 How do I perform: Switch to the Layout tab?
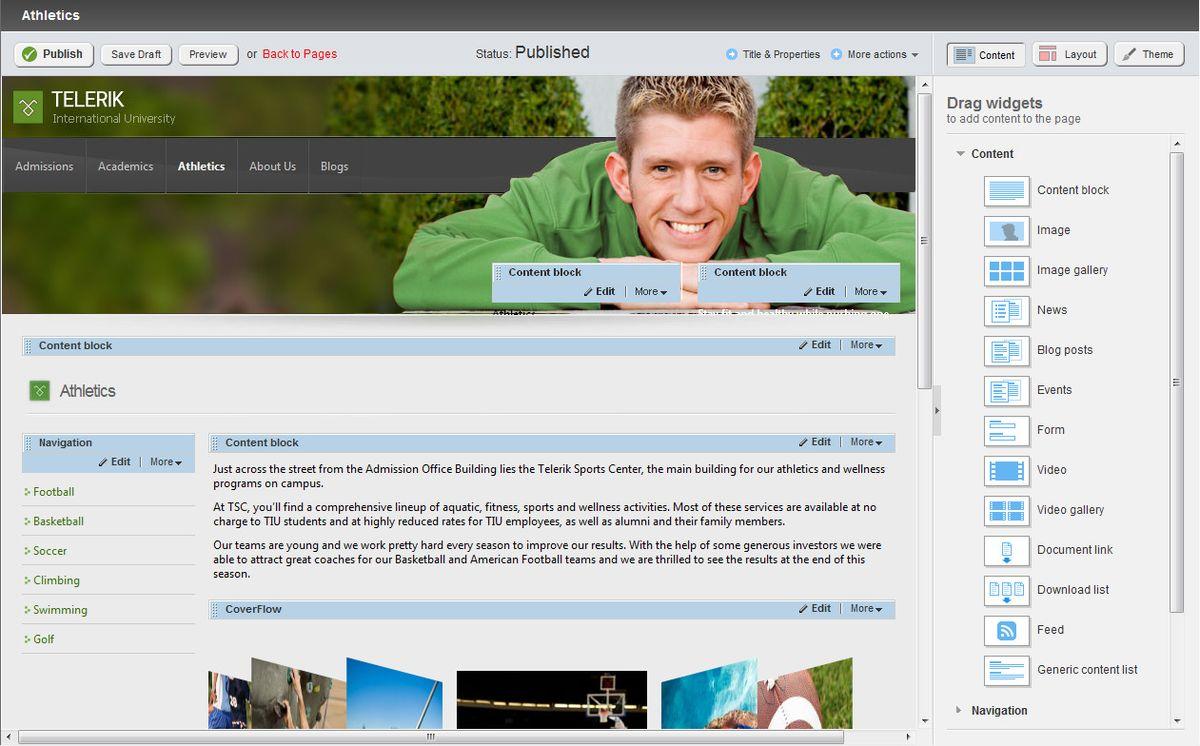[1069, 54]
